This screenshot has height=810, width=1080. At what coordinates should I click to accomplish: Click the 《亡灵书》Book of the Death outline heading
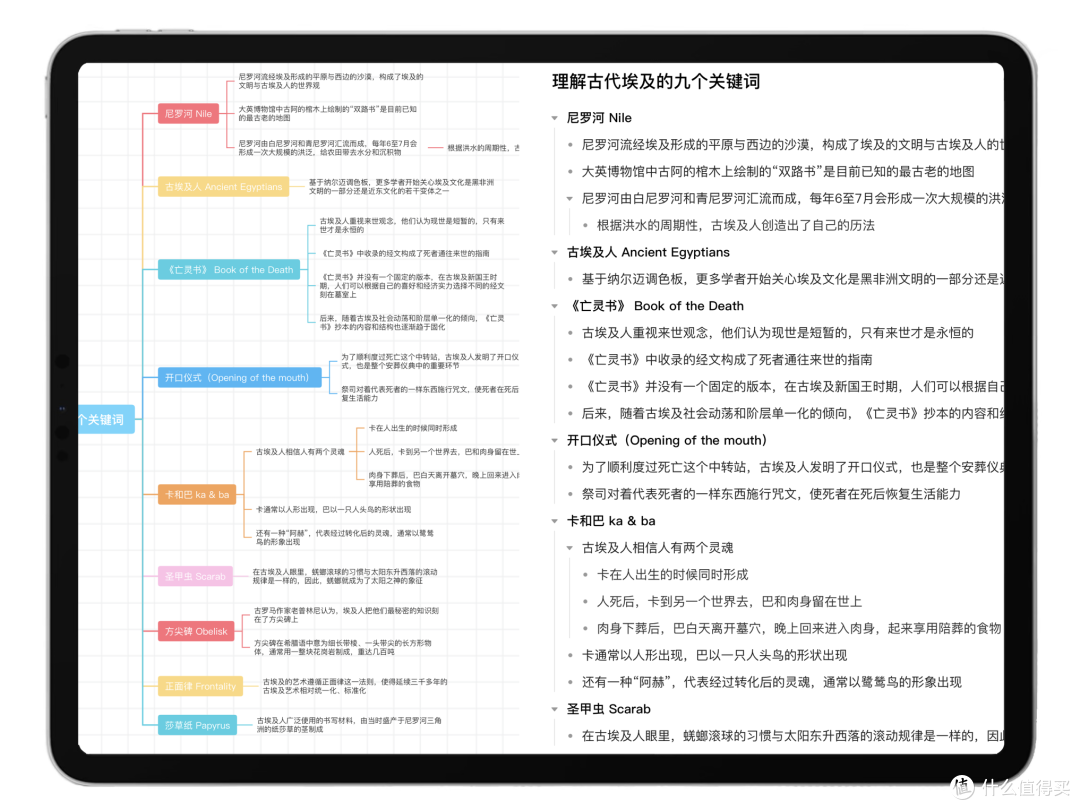tap(655, 307)
